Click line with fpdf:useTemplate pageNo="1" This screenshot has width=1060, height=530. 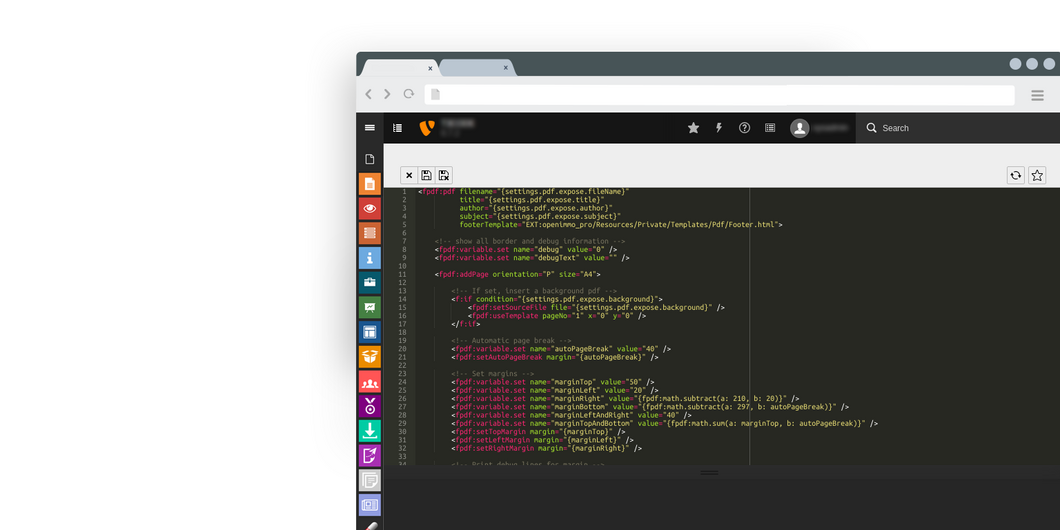557,316
